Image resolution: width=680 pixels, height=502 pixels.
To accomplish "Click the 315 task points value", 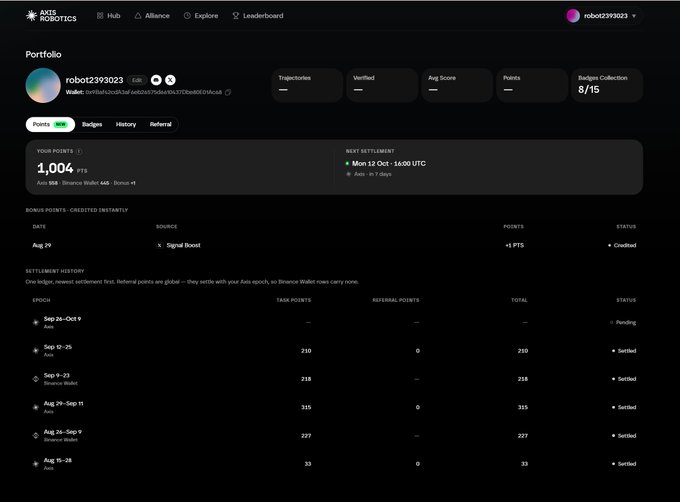I will [x=306, y=407].
